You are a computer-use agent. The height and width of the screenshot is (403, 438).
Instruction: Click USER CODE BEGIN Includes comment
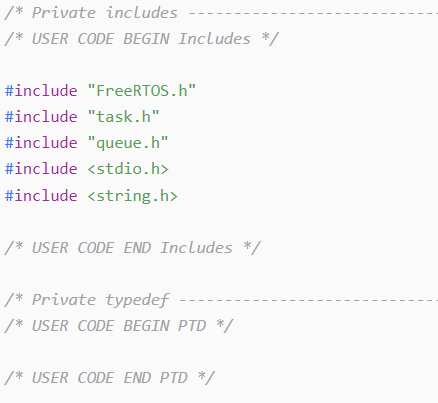click(141, 39)
